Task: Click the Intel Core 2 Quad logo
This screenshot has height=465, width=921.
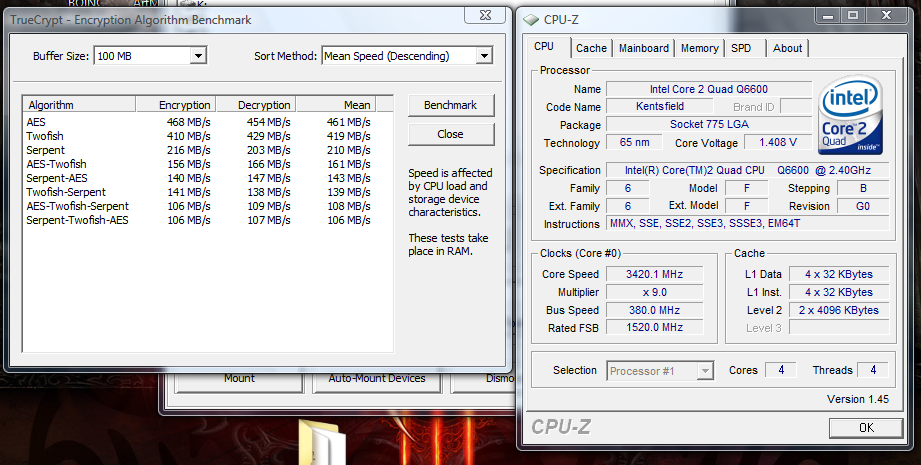Action: tap(851, 115)
